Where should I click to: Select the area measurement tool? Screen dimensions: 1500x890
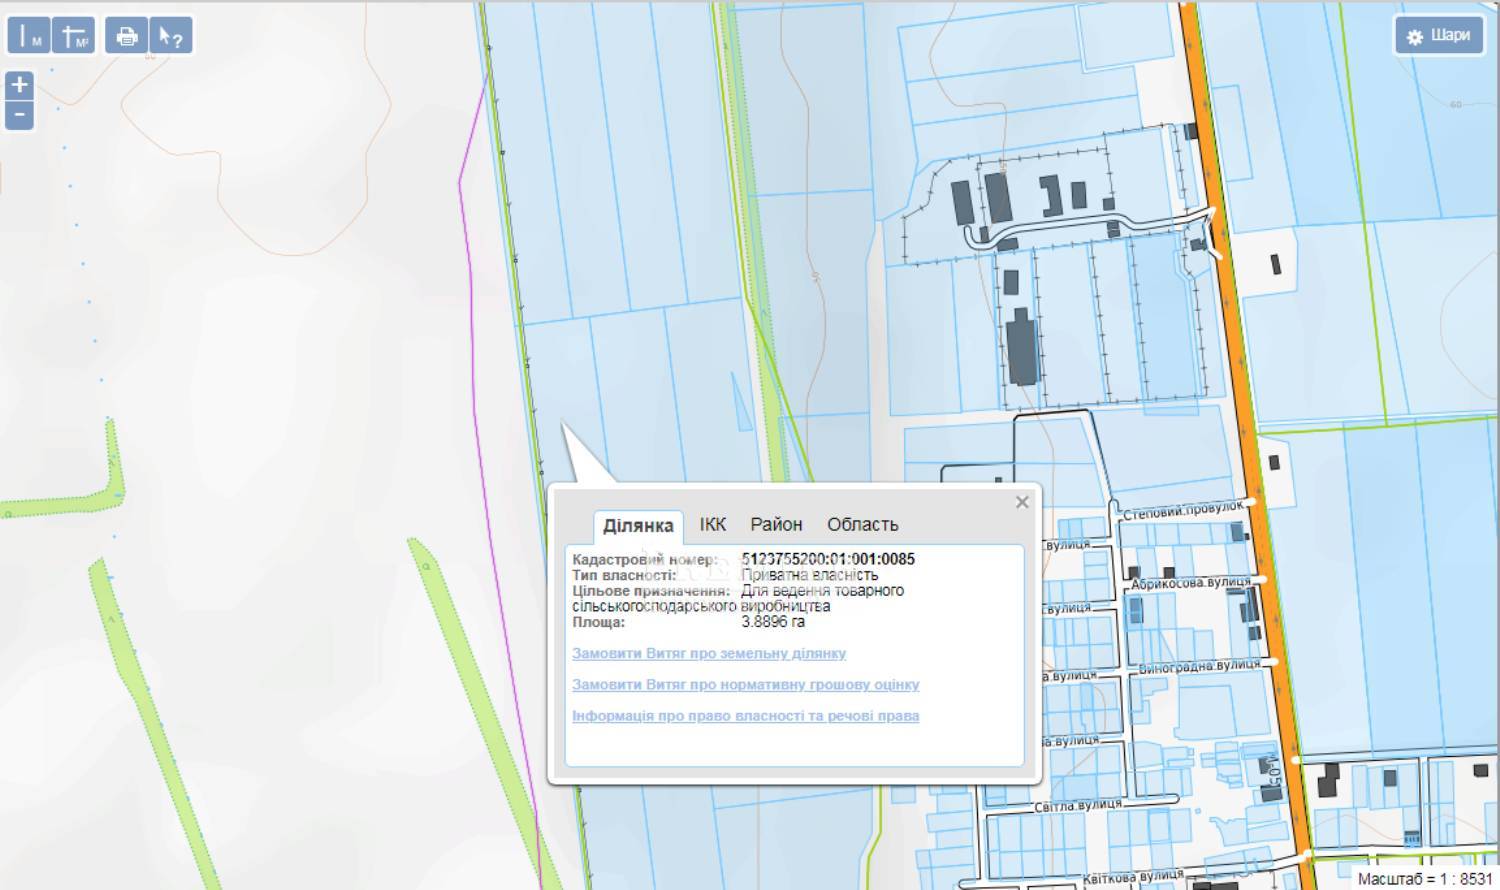(x=73, y=36)
